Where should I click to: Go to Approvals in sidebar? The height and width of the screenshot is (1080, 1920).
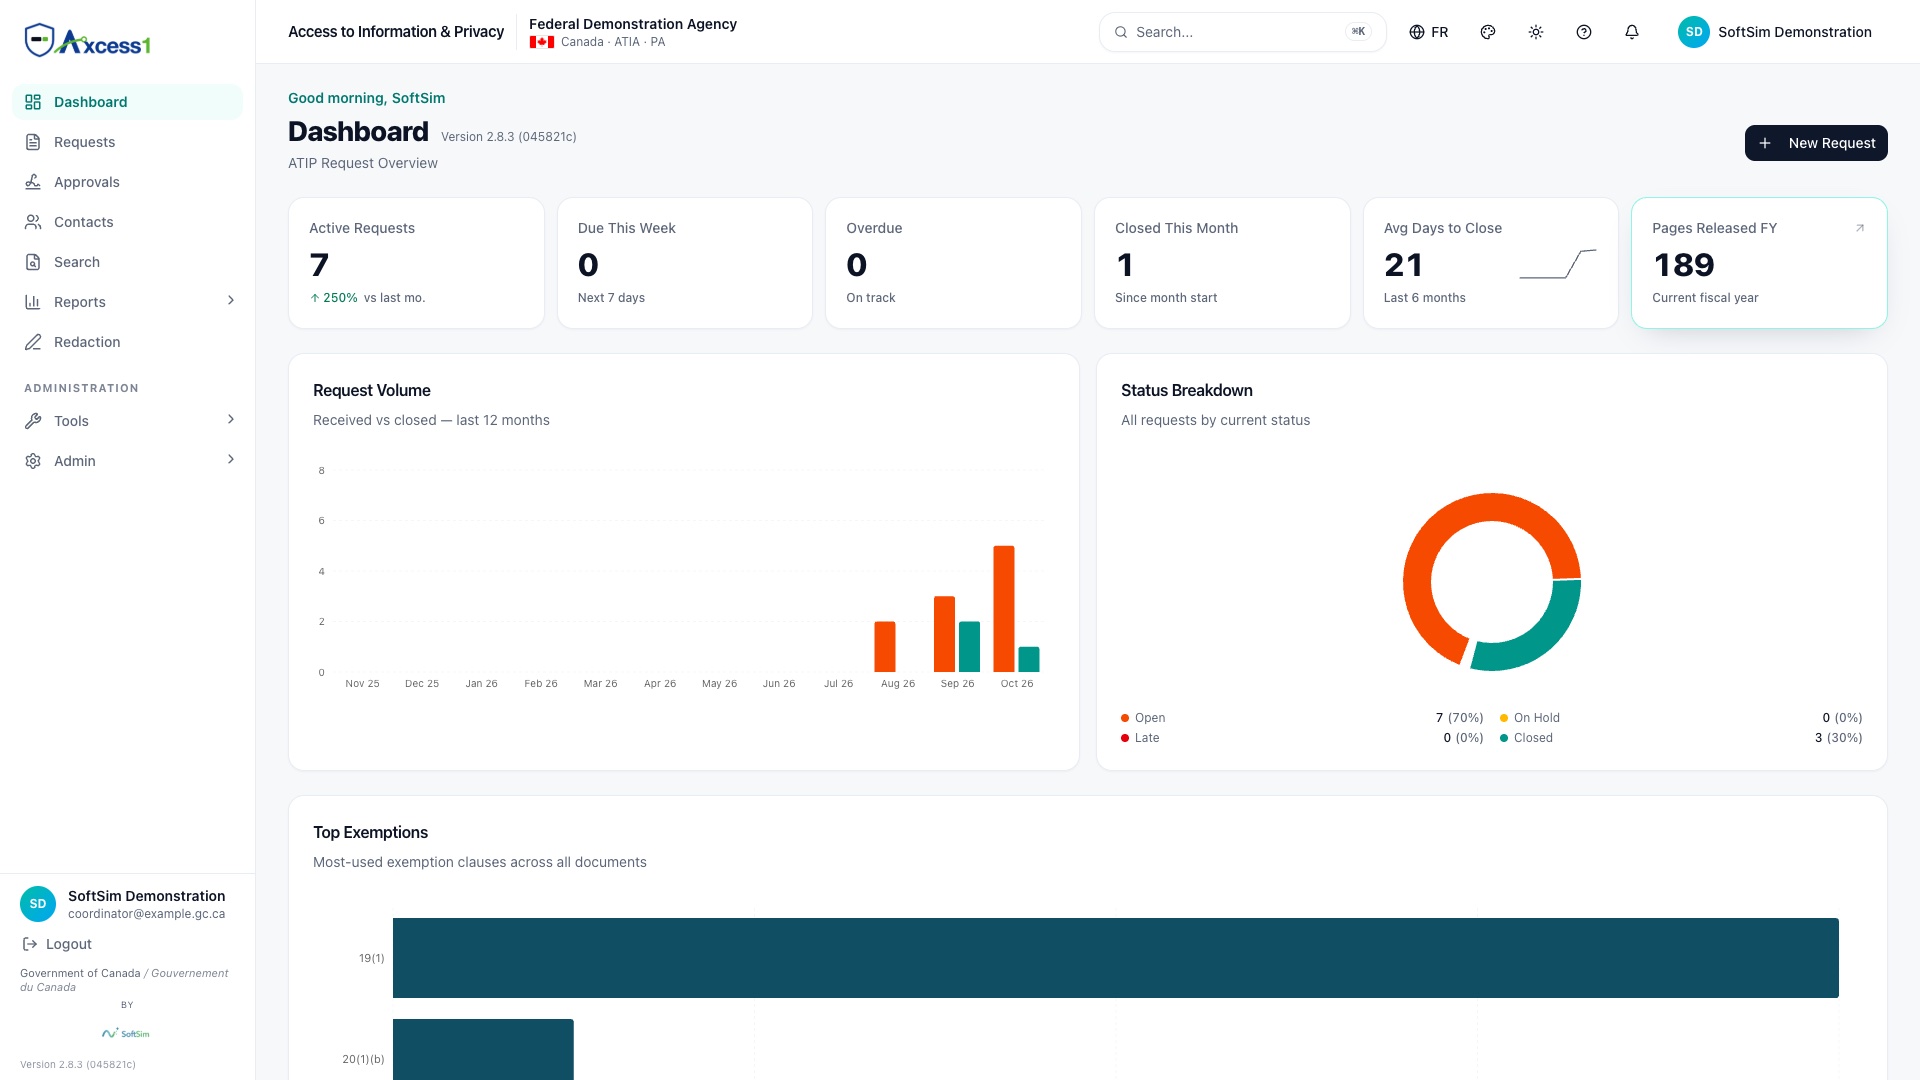click(x=127, y=182)
